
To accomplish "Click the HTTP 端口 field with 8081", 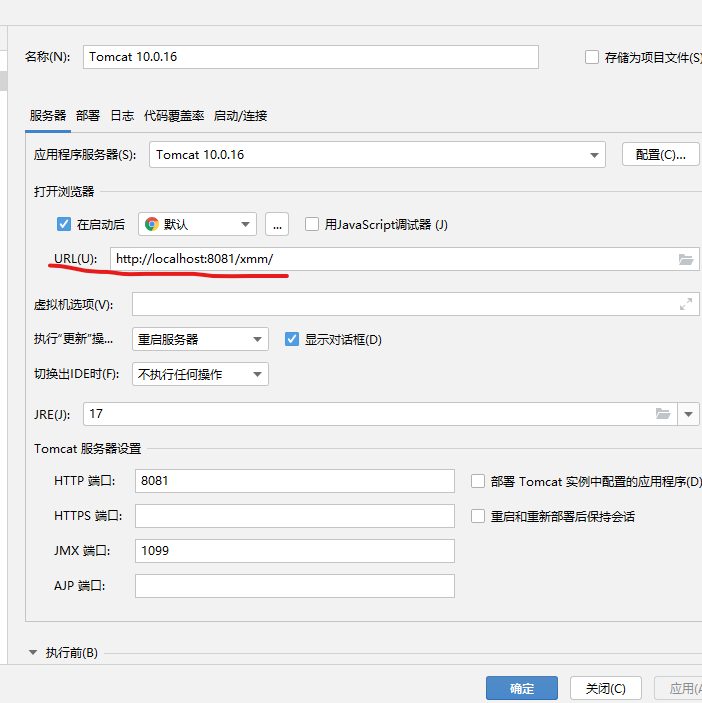I will coord(295,481).
